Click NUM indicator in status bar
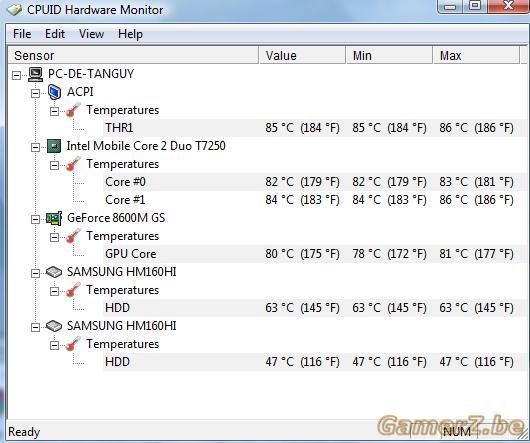The height and width of the screenshot is (443, 530). pyautogui.click(x=457, y=432)
